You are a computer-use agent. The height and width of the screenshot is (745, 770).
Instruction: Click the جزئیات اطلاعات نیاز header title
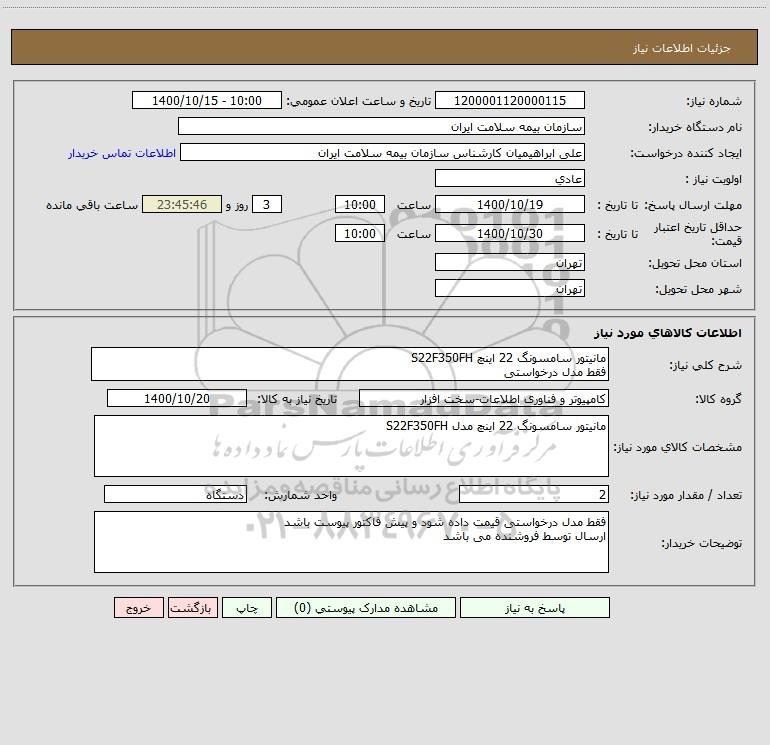point(681,48)
